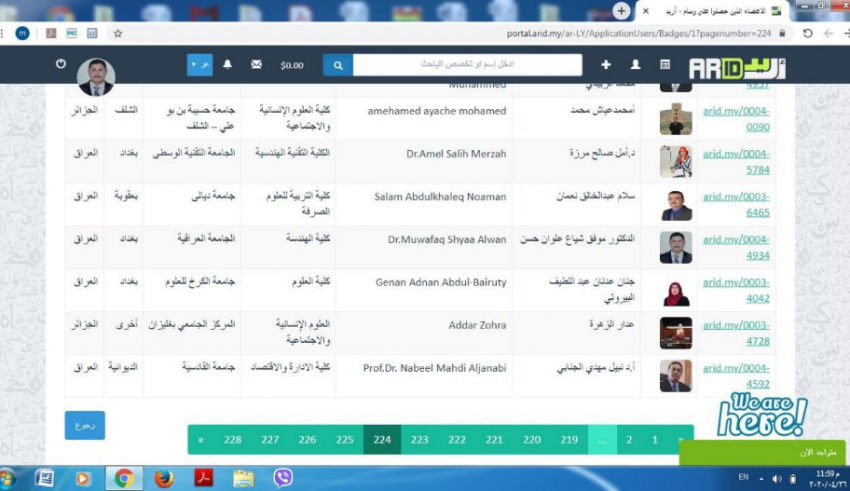Viewport: 850px width, 491px height.
Task: Open the bell notifications icon
Action: pos(227,65)
